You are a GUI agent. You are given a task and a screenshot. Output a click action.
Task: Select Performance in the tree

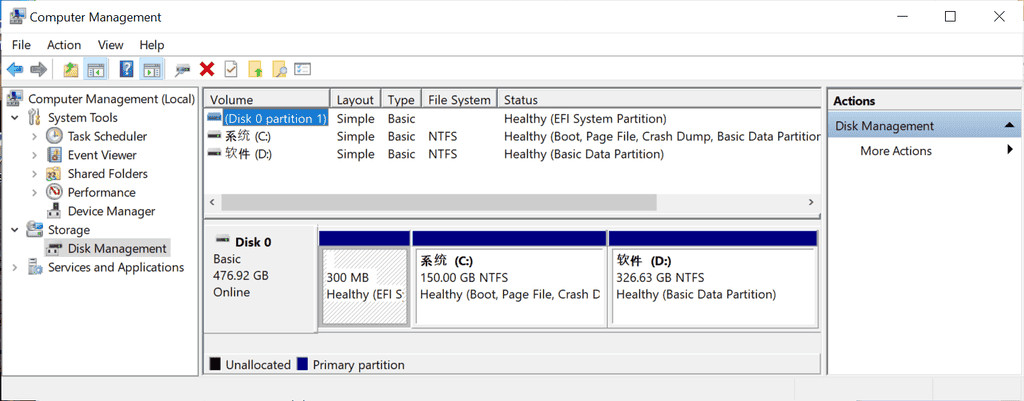pyautogui.click(x=101, y=193)
